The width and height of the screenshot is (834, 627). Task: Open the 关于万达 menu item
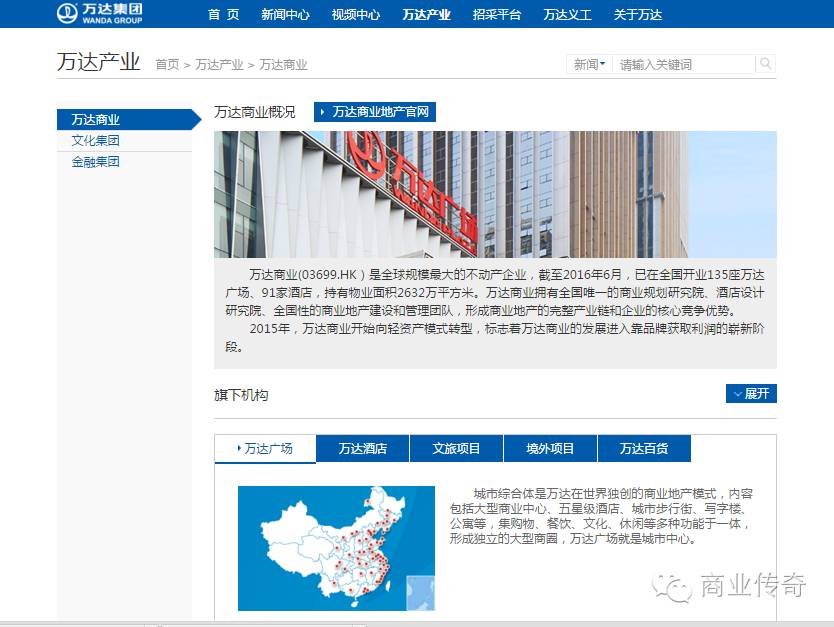(638, 14)
